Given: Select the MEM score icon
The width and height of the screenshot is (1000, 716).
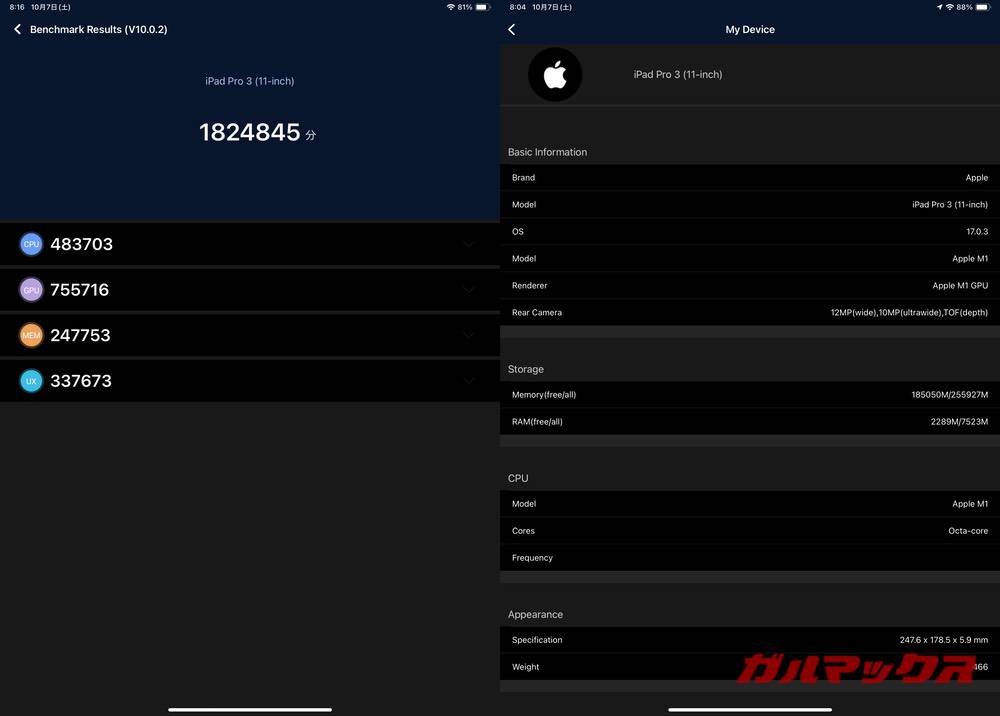Looking at the screenshot, I should click(31, 335).
